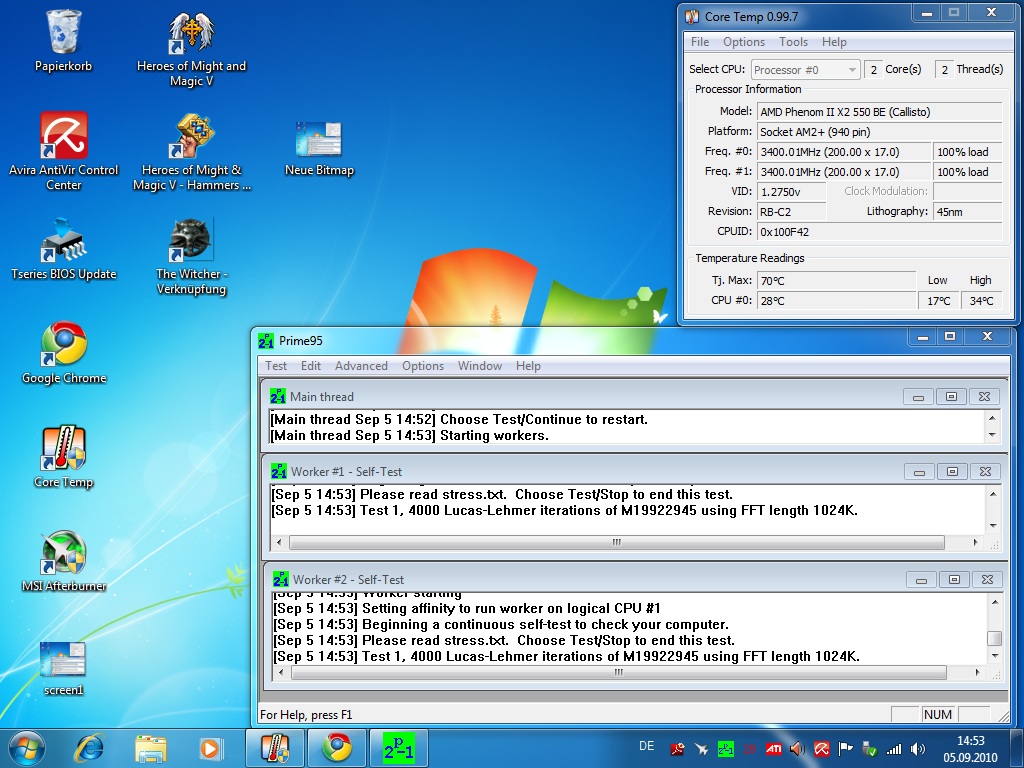The width and height of the screenshot is (1024, 768).
Task: Click the Main thread window icon
Action: click(x=278, y=396)
